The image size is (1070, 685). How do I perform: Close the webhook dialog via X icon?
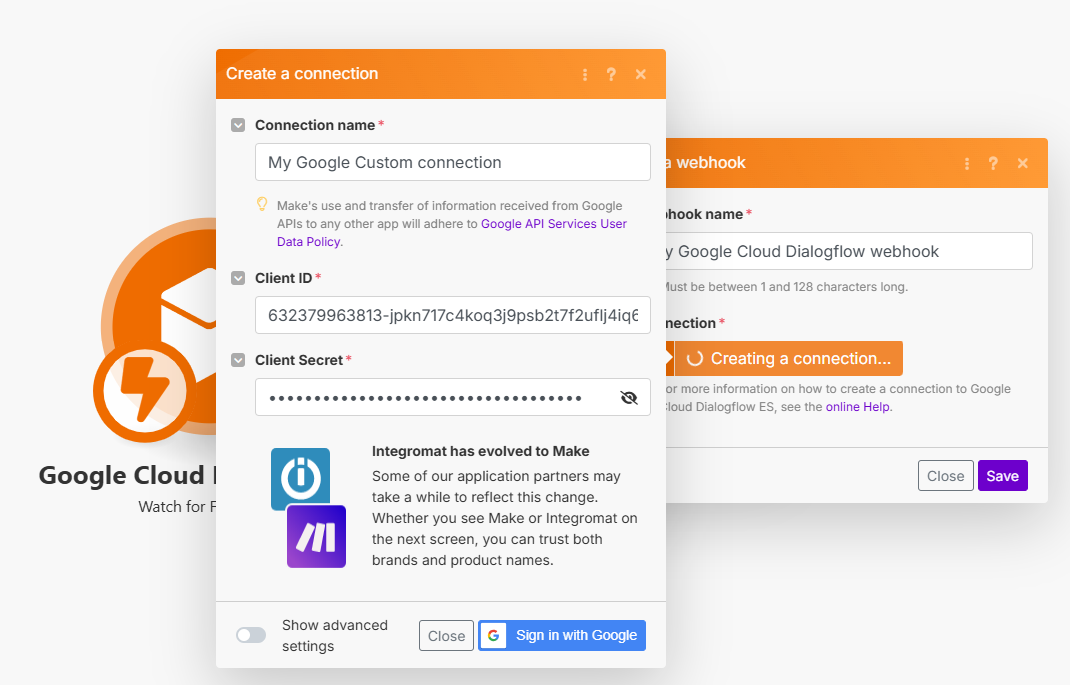pos(1023,164)
